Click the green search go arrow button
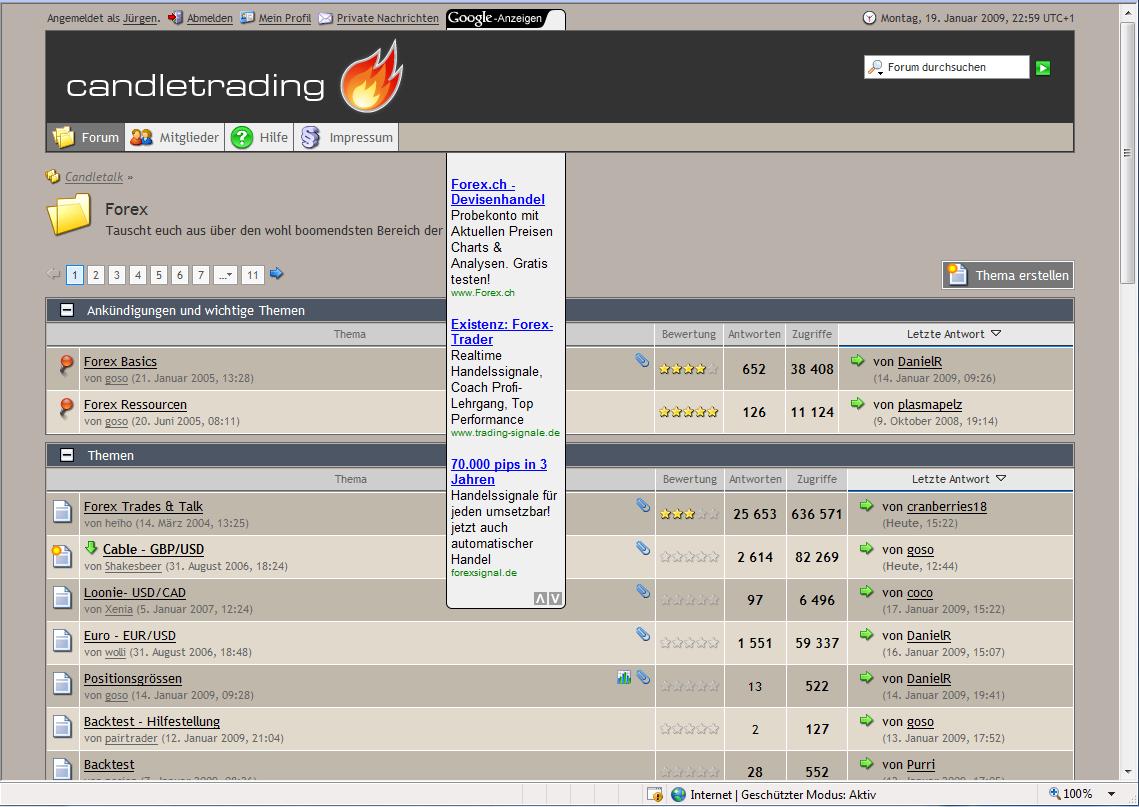This screenshot has height=807, width=1139. (x=1043, y=68)
